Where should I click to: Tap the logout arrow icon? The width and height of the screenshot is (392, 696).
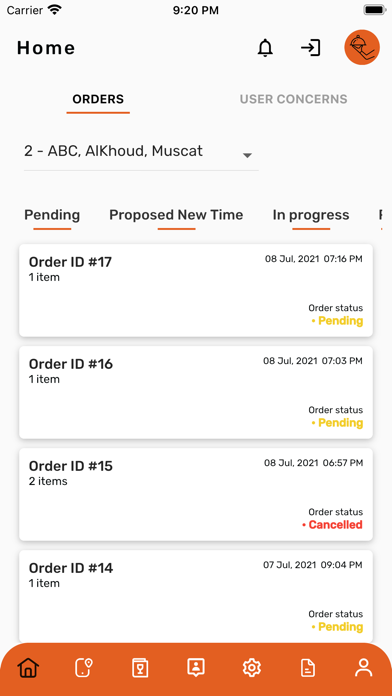(x=311, y=47)
